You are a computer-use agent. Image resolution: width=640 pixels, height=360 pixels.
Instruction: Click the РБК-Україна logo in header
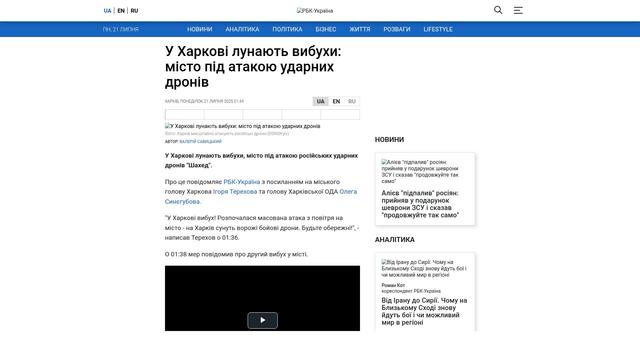[315, 11]
